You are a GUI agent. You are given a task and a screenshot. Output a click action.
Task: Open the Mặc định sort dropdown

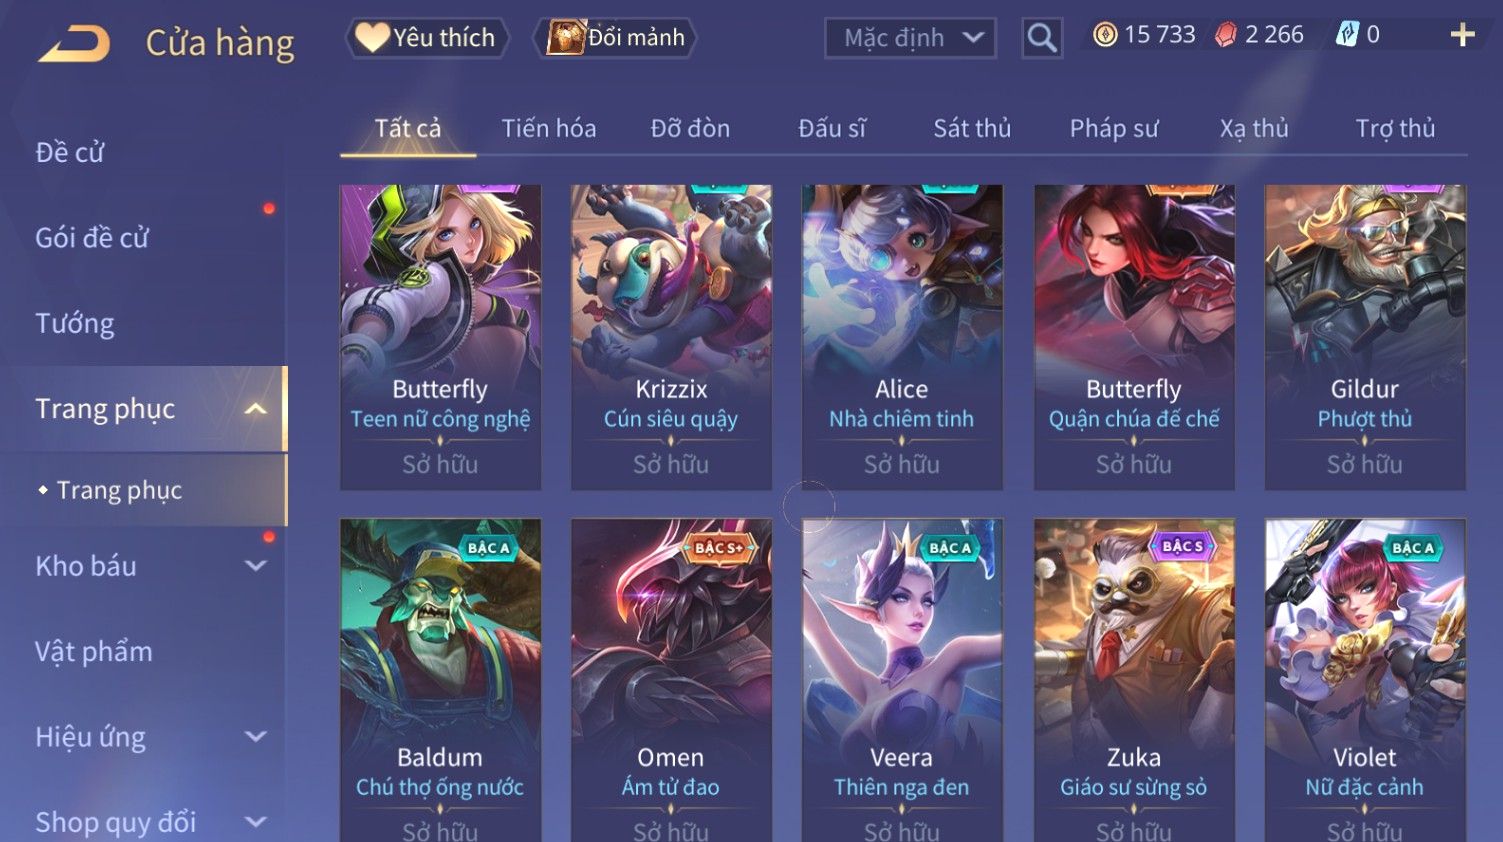(x=910, y=38)
